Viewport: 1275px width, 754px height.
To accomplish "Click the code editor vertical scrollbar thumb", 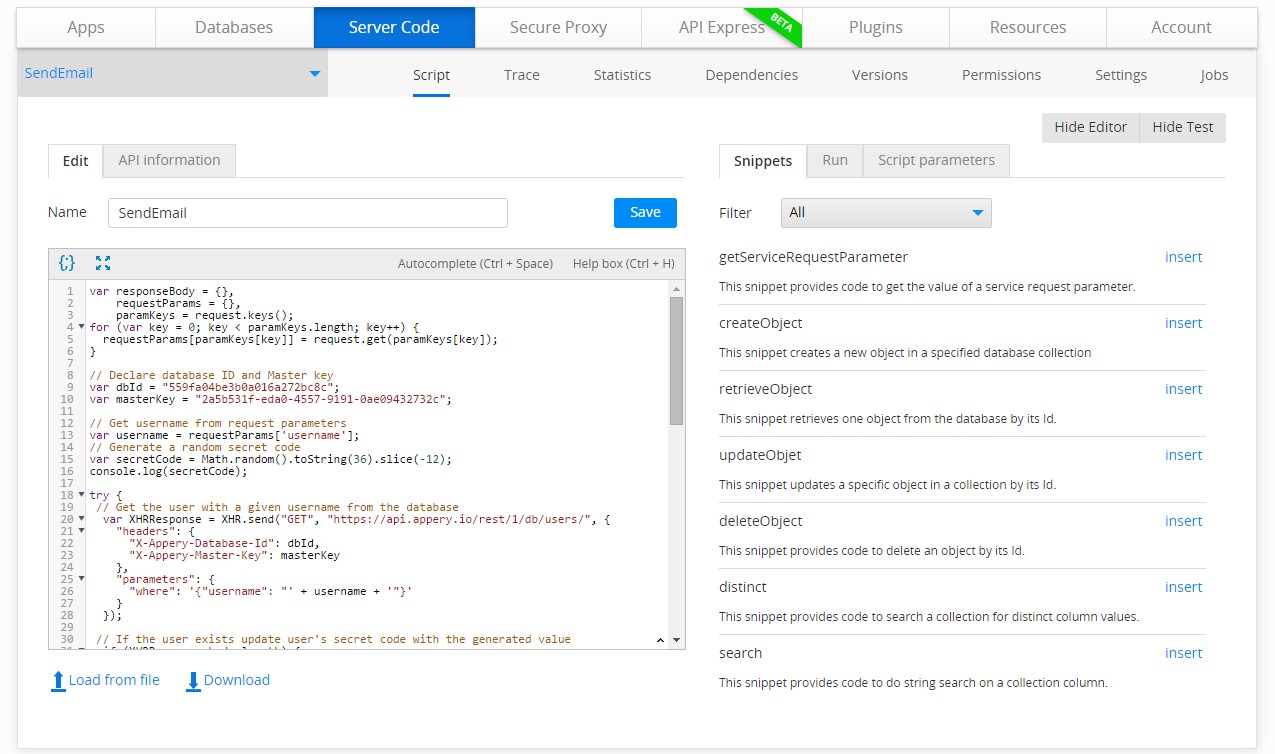I will coord(676,361).
